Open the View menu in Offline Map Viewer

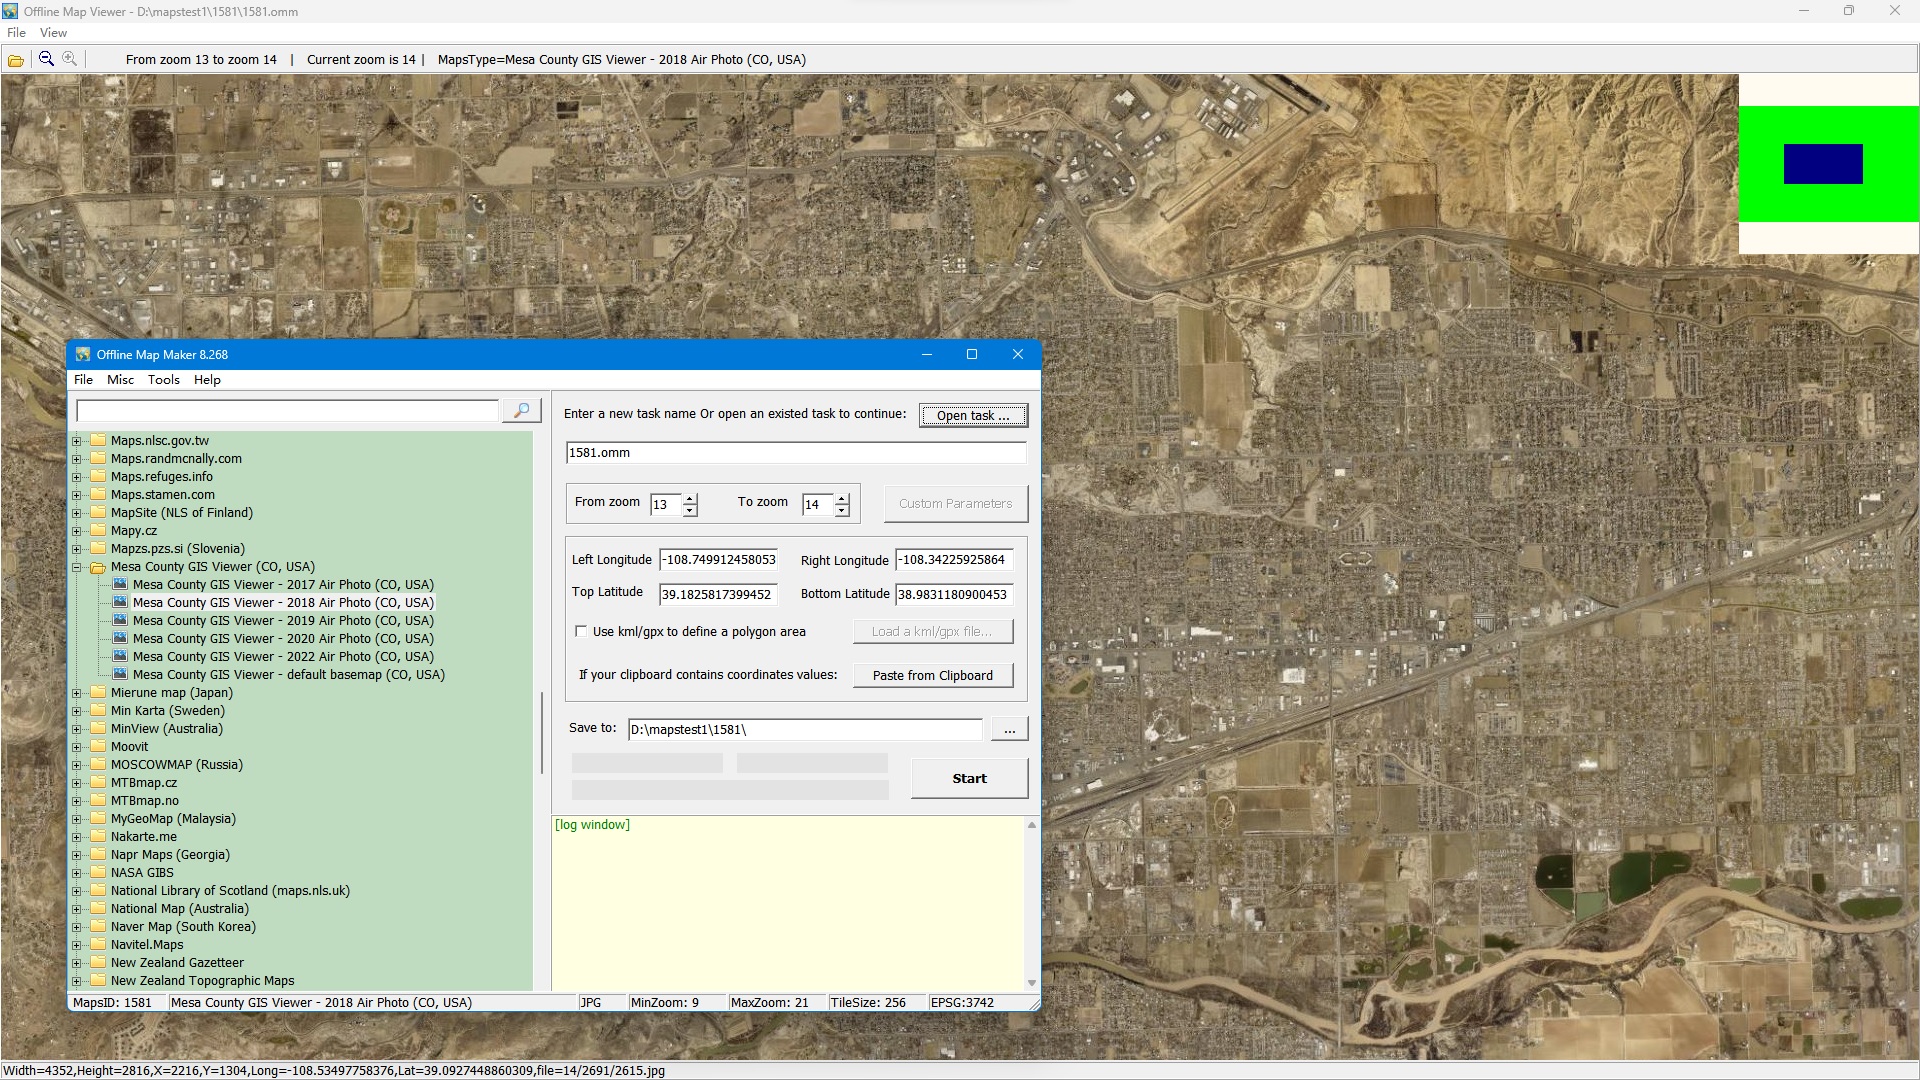click(53, 32)
